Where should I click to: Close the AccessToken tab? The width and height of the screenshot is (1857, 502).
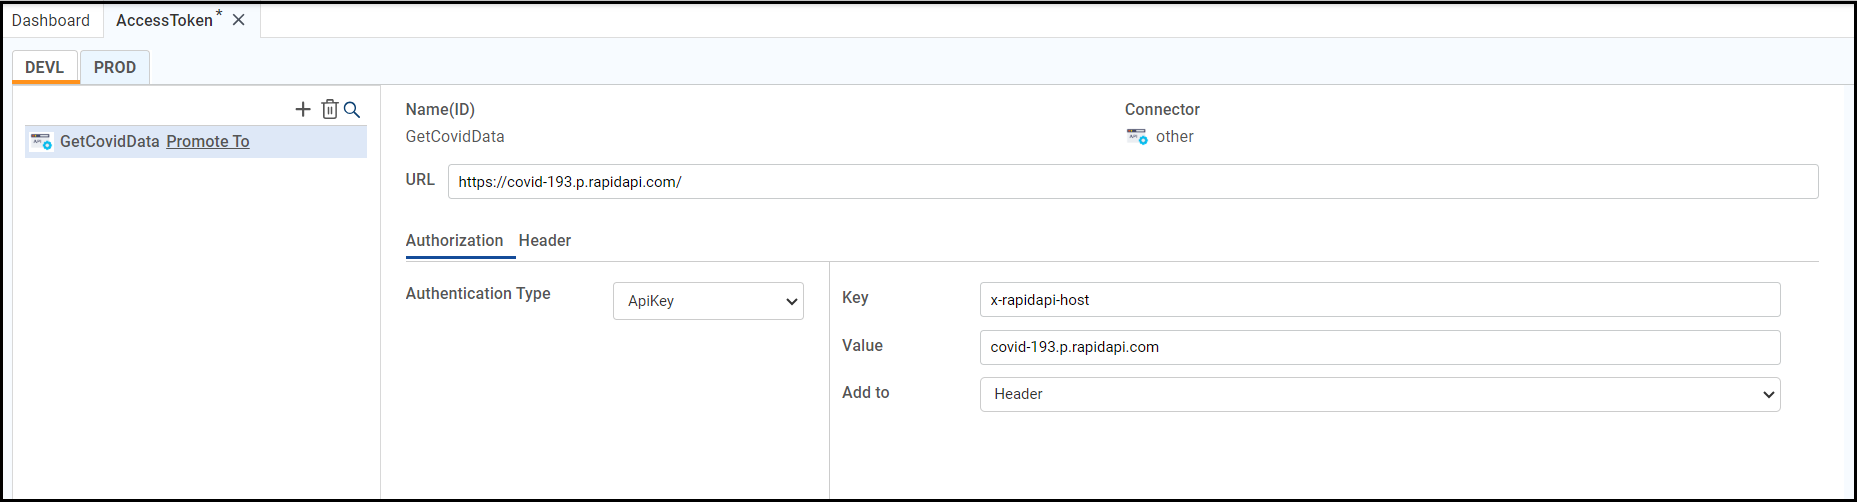pos(239,20)
